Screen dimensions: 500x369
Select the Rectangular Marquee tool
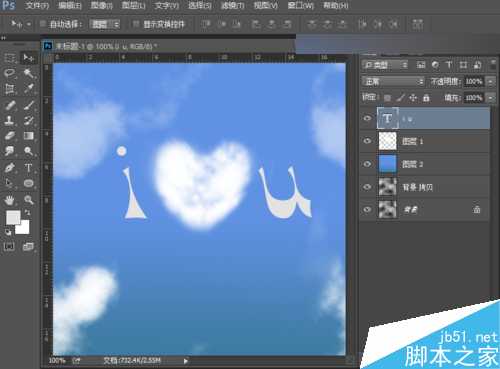click(10, 58)
